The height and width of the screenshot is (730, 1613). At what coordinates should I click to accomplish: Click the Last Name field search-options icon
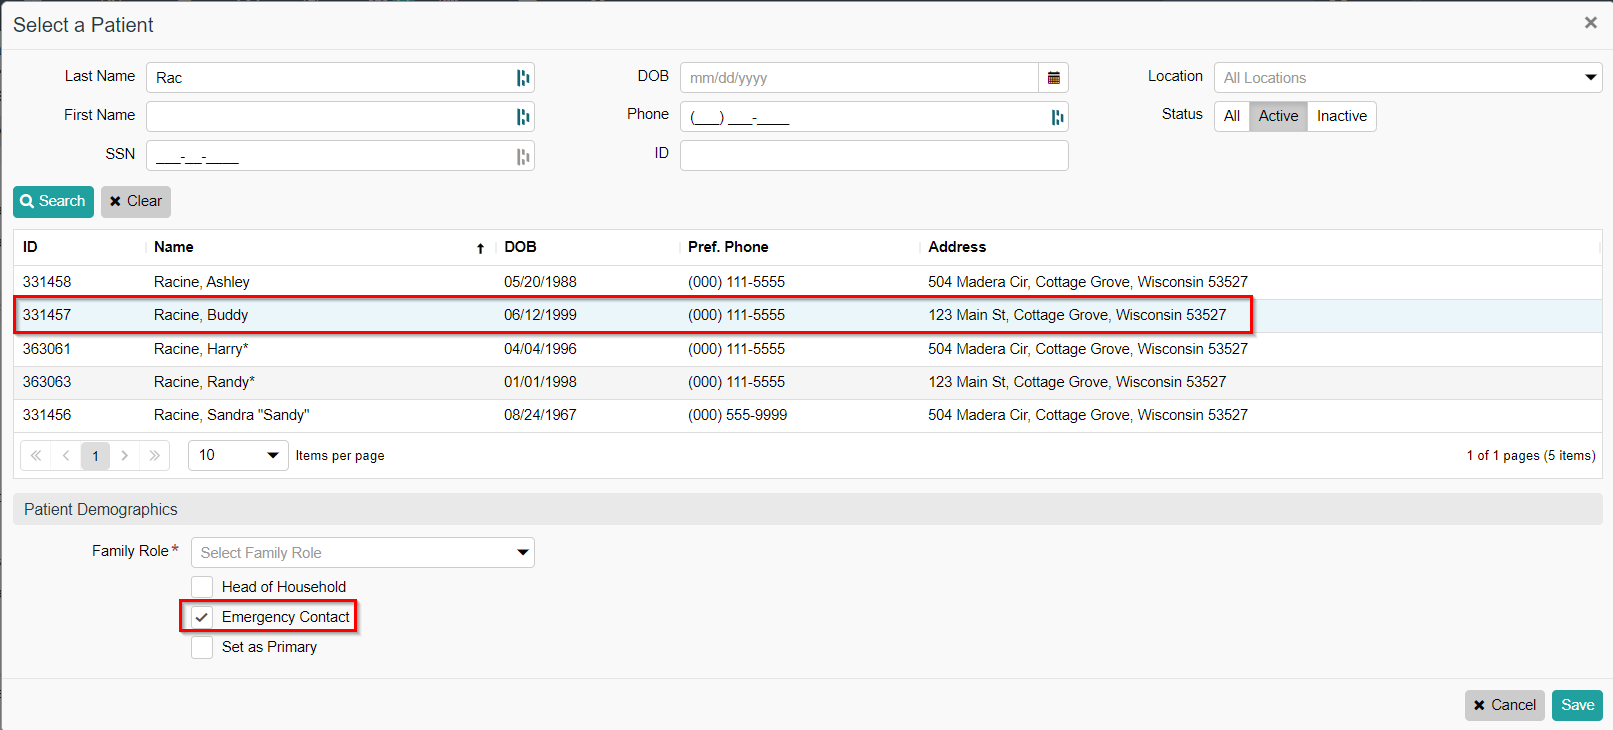coord(522,78)
